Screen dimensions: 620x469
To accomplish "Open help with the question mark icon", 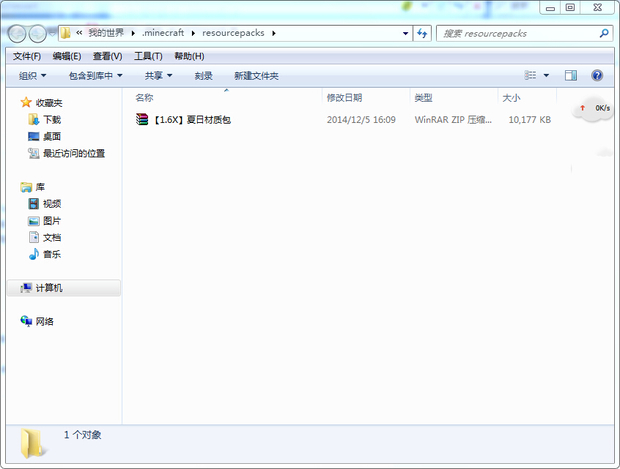I will pos(597,75).
